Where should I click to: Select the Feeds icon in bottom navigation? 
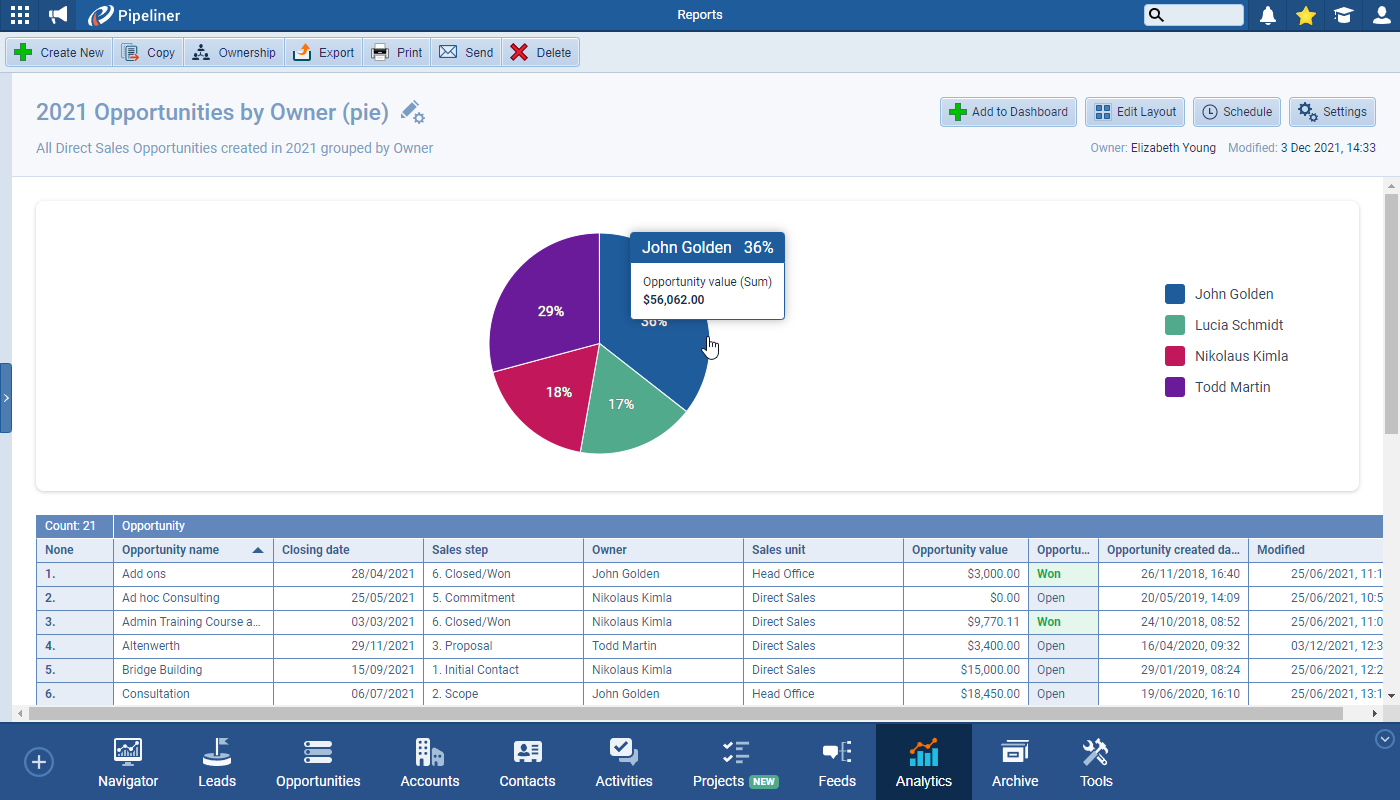(x=837, y=762)
